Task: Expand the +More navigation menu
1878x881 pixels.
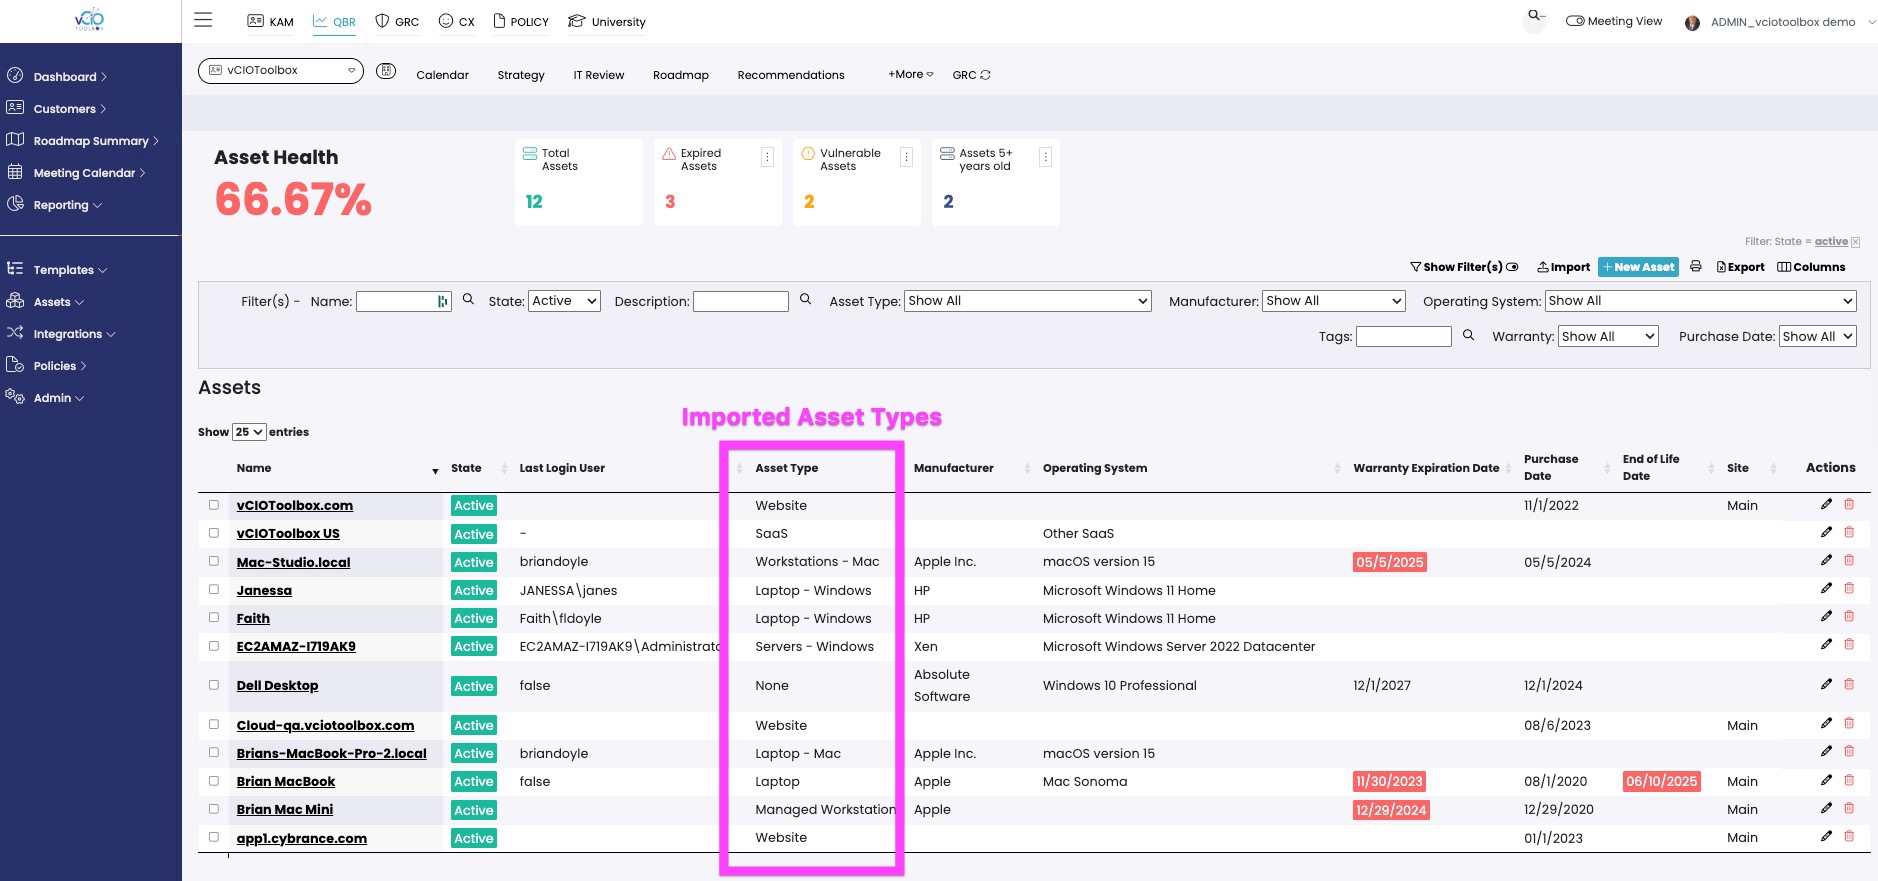Action: (x=910, y=75)
